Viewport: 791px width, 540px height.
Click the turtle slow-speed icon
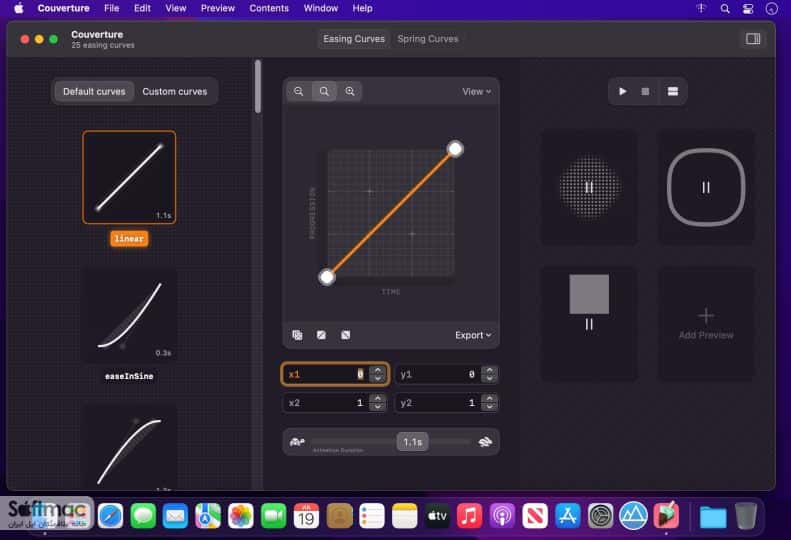tap(297, 442)
